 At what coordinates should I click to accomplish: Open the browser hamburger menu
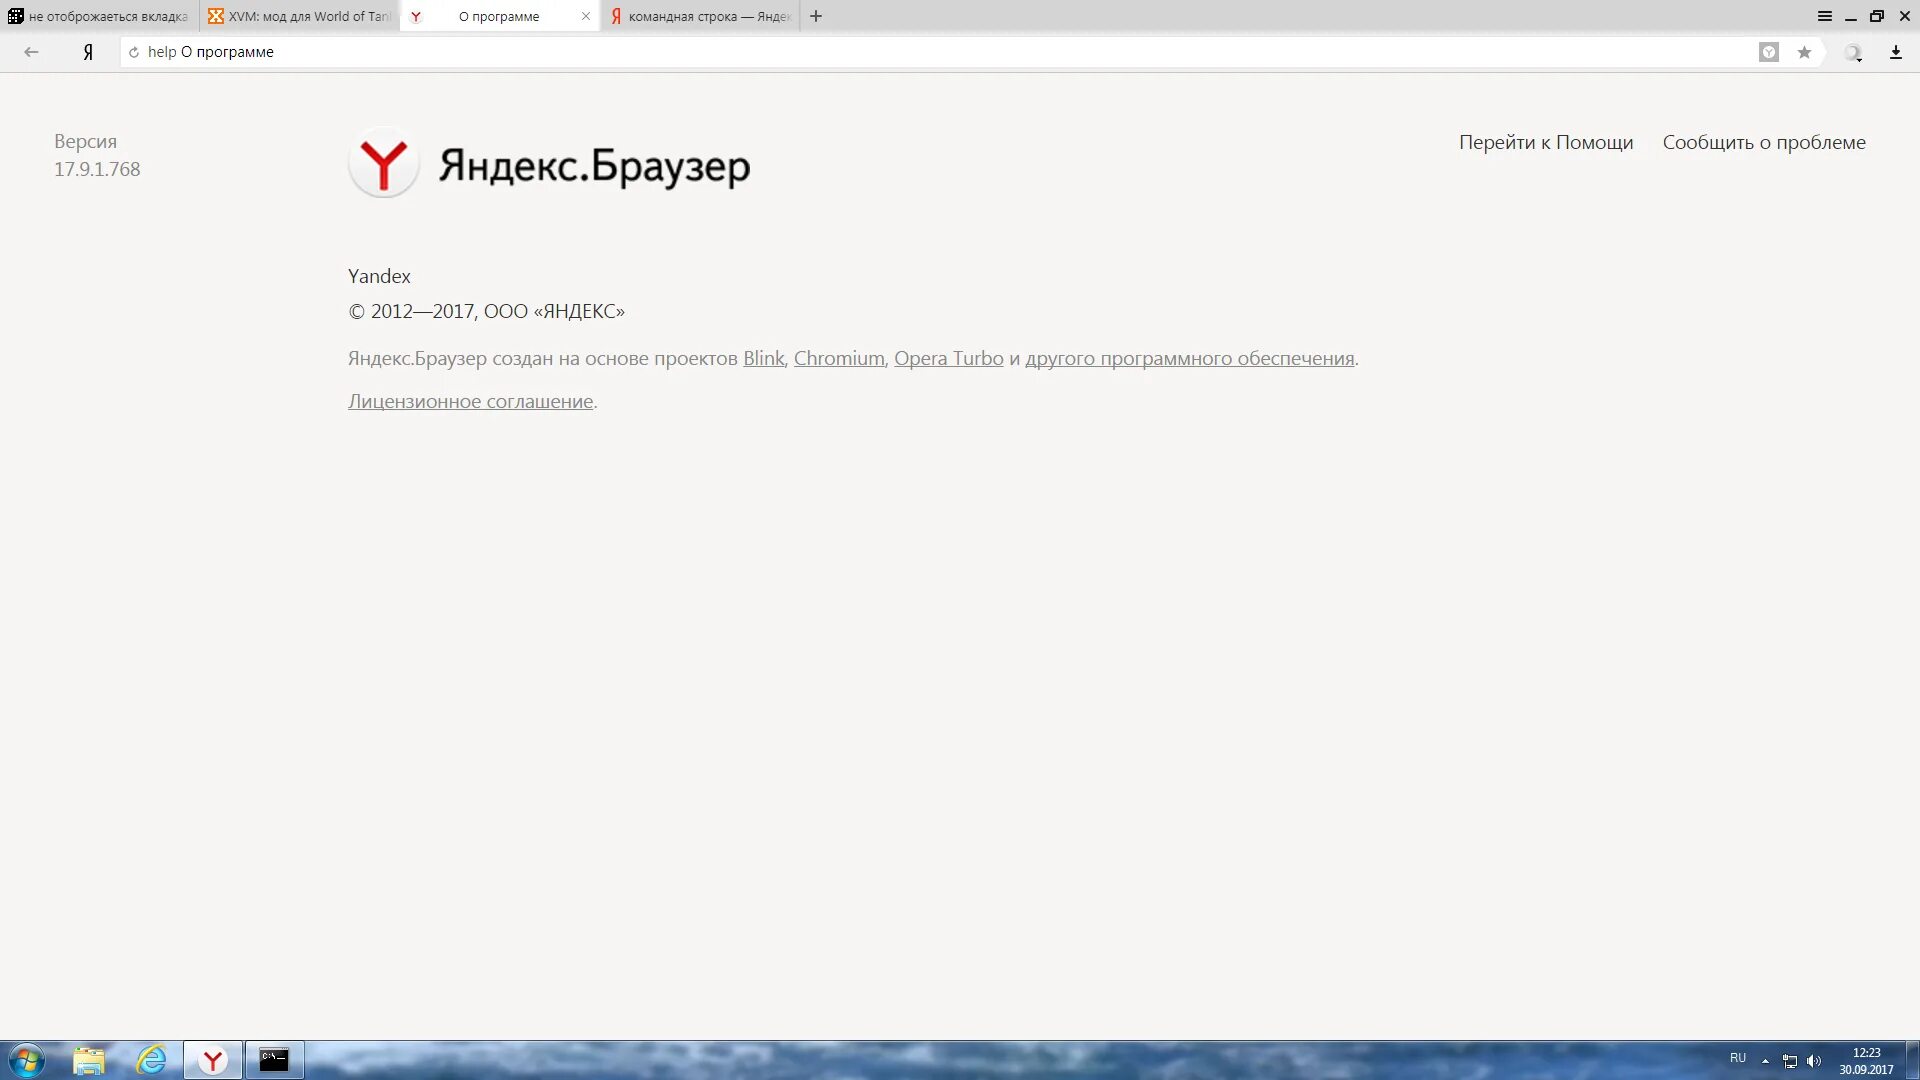(1824, 16)
